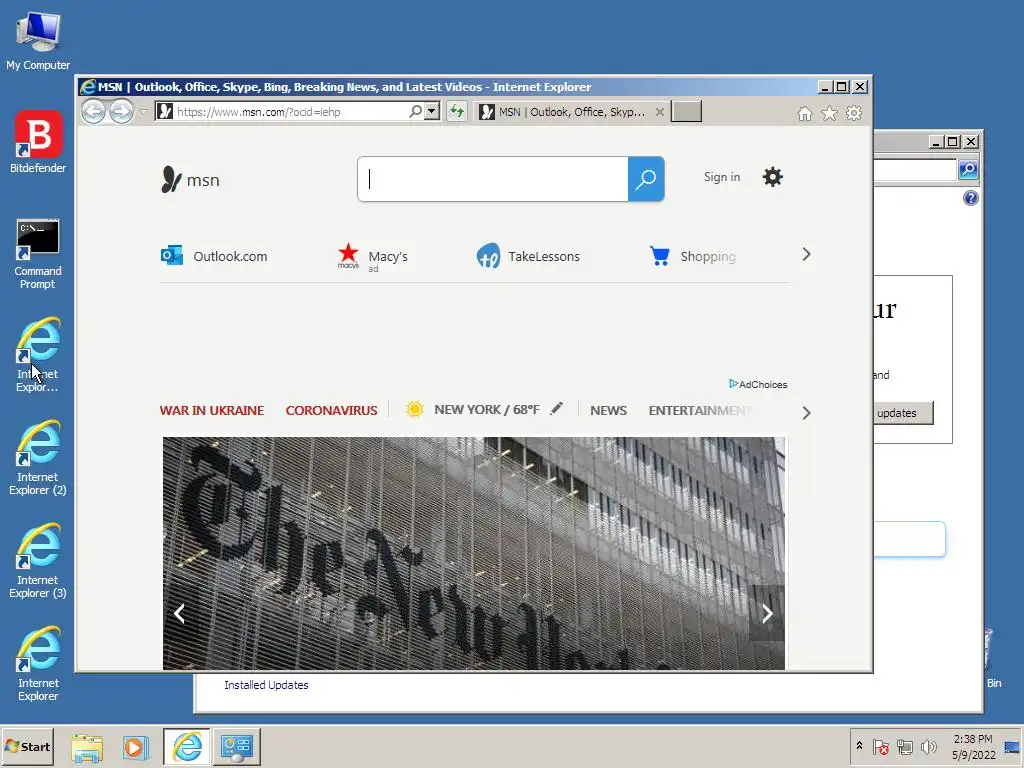Open a new blank tab
This screenshot has width=1024, height=768.
[686, 112]
